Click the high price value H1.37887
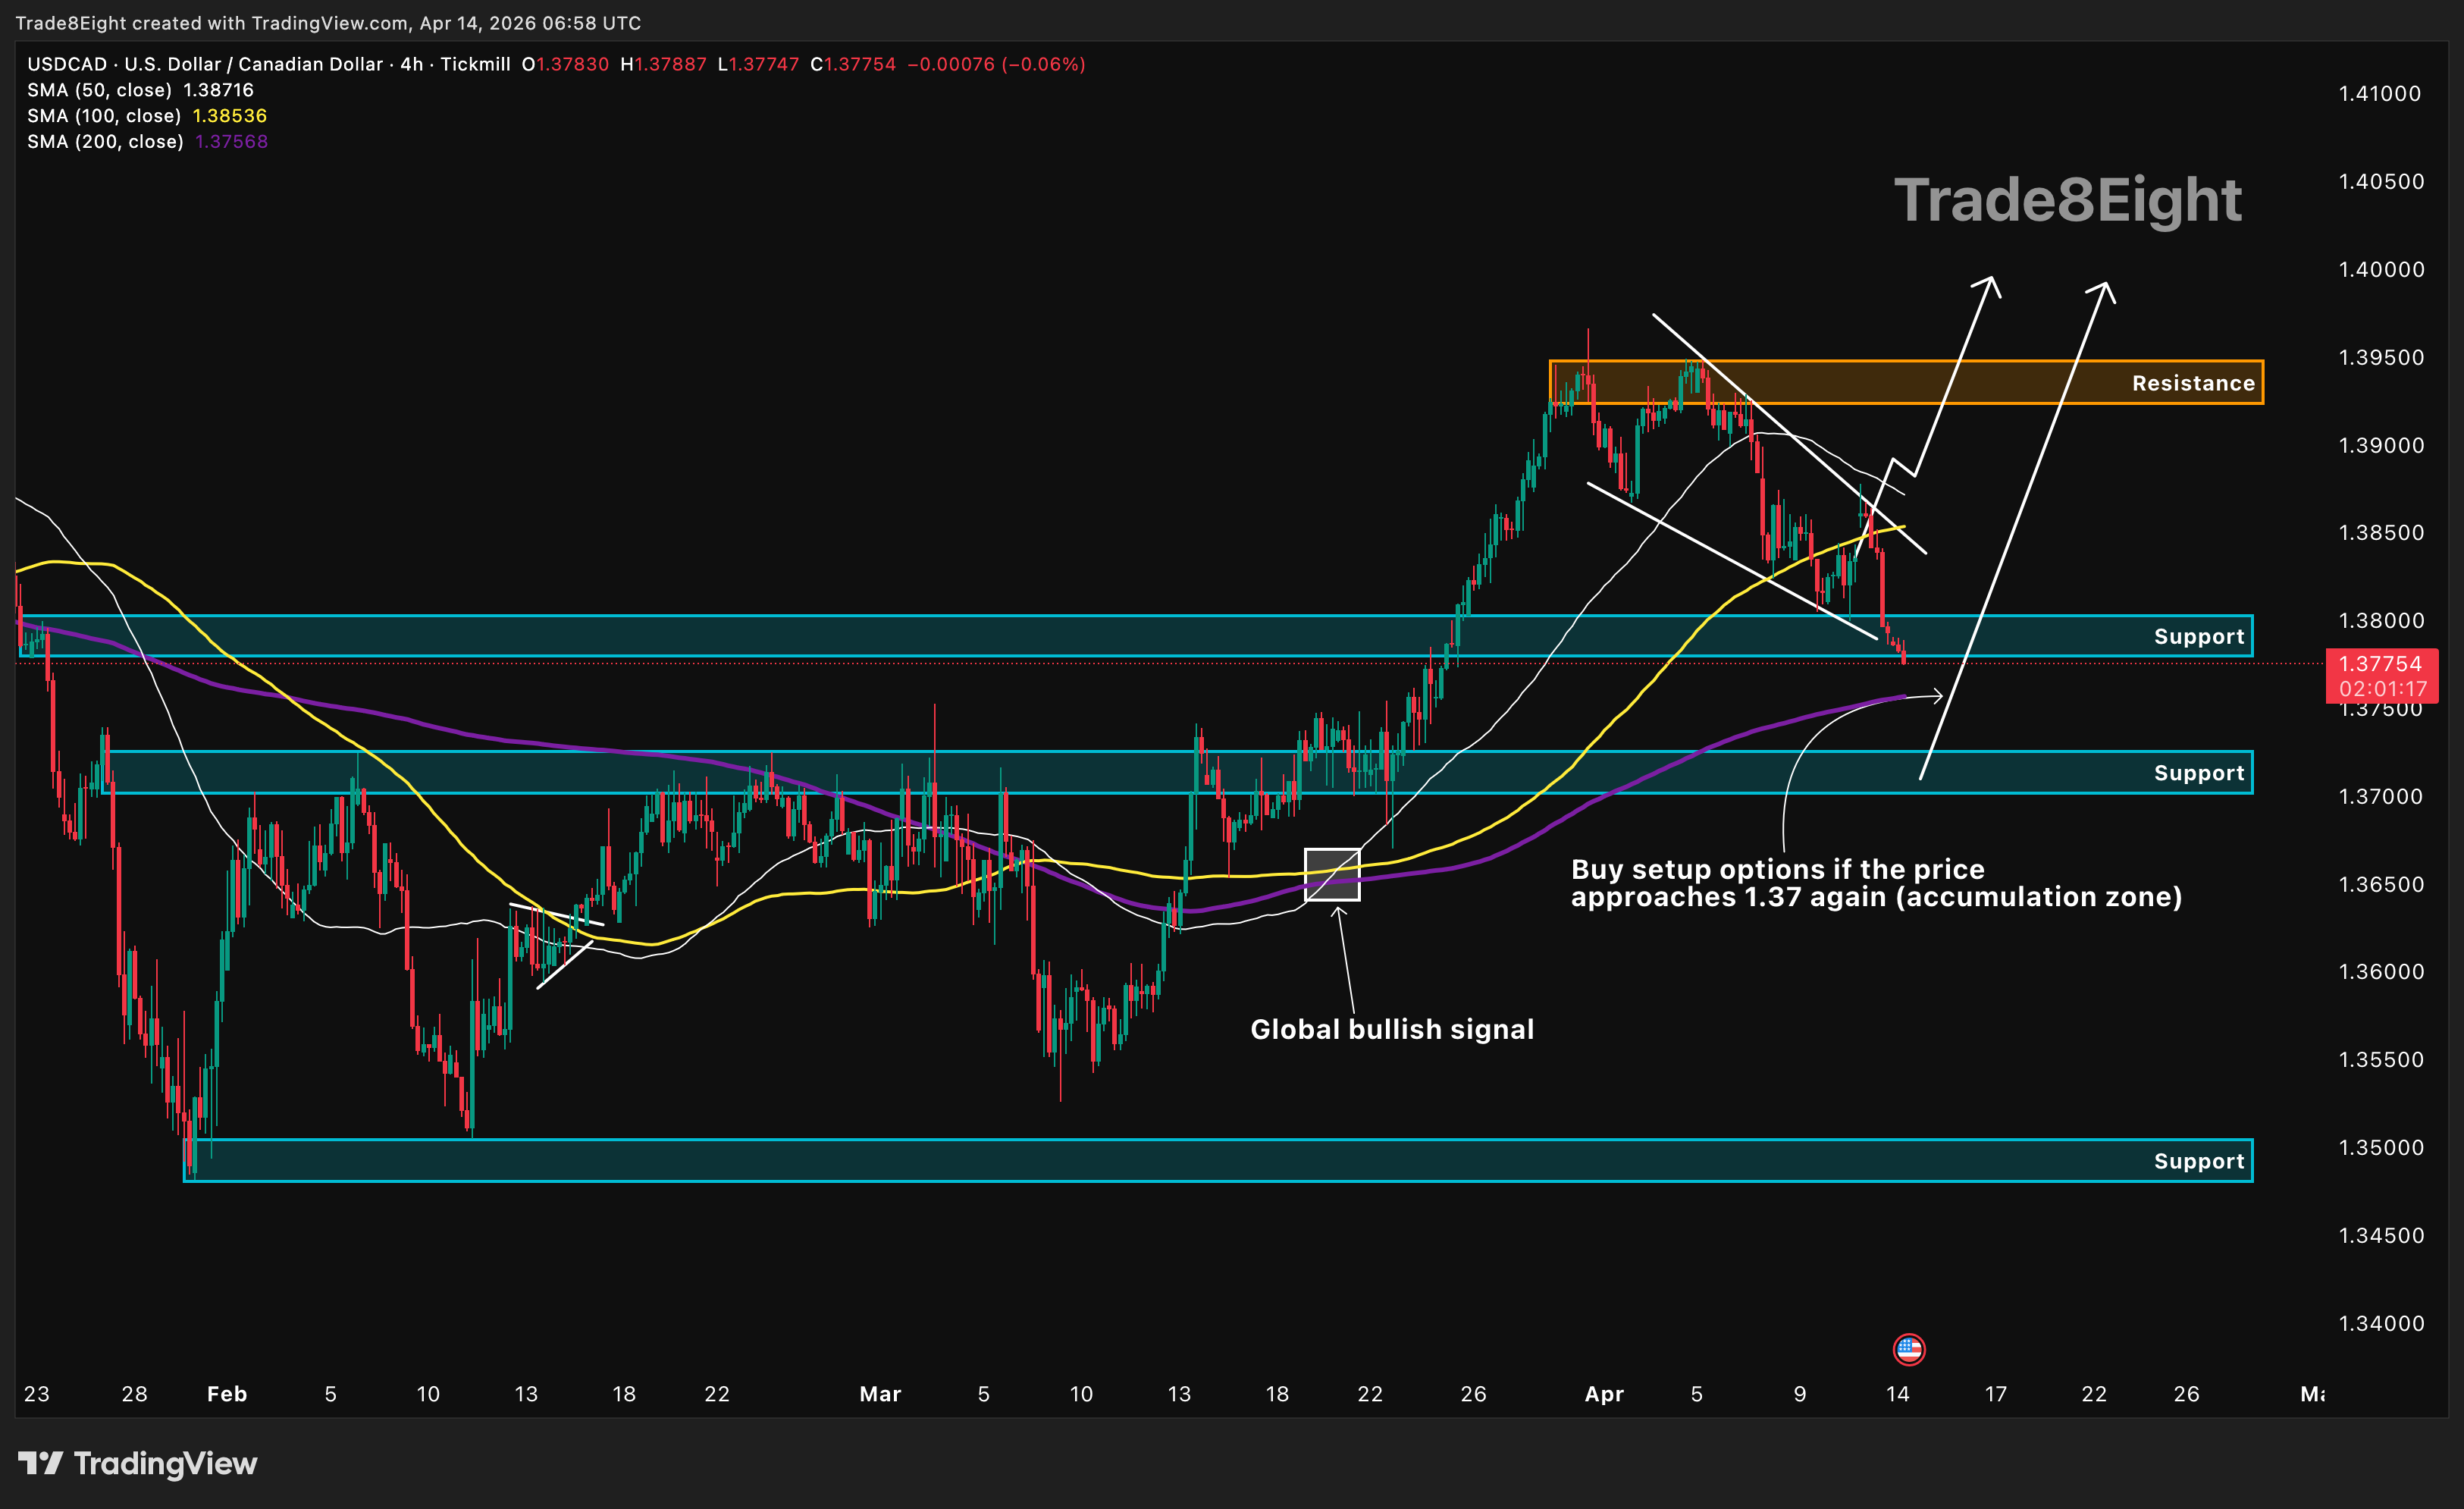2464x1509 pixels. tap(663, 64)
